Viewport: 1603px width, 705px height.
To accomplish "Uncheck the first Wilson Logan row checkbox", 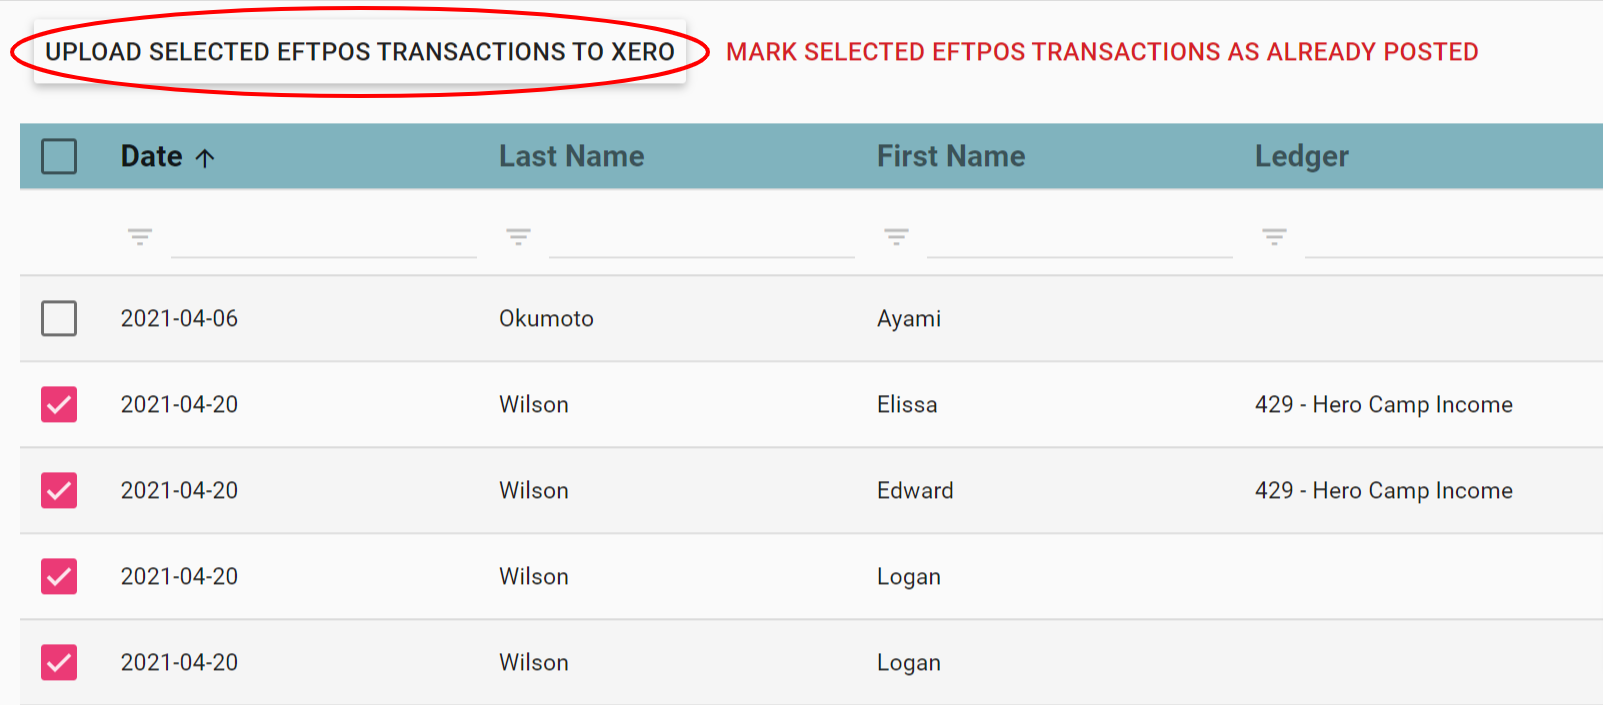I will point(59,576).
